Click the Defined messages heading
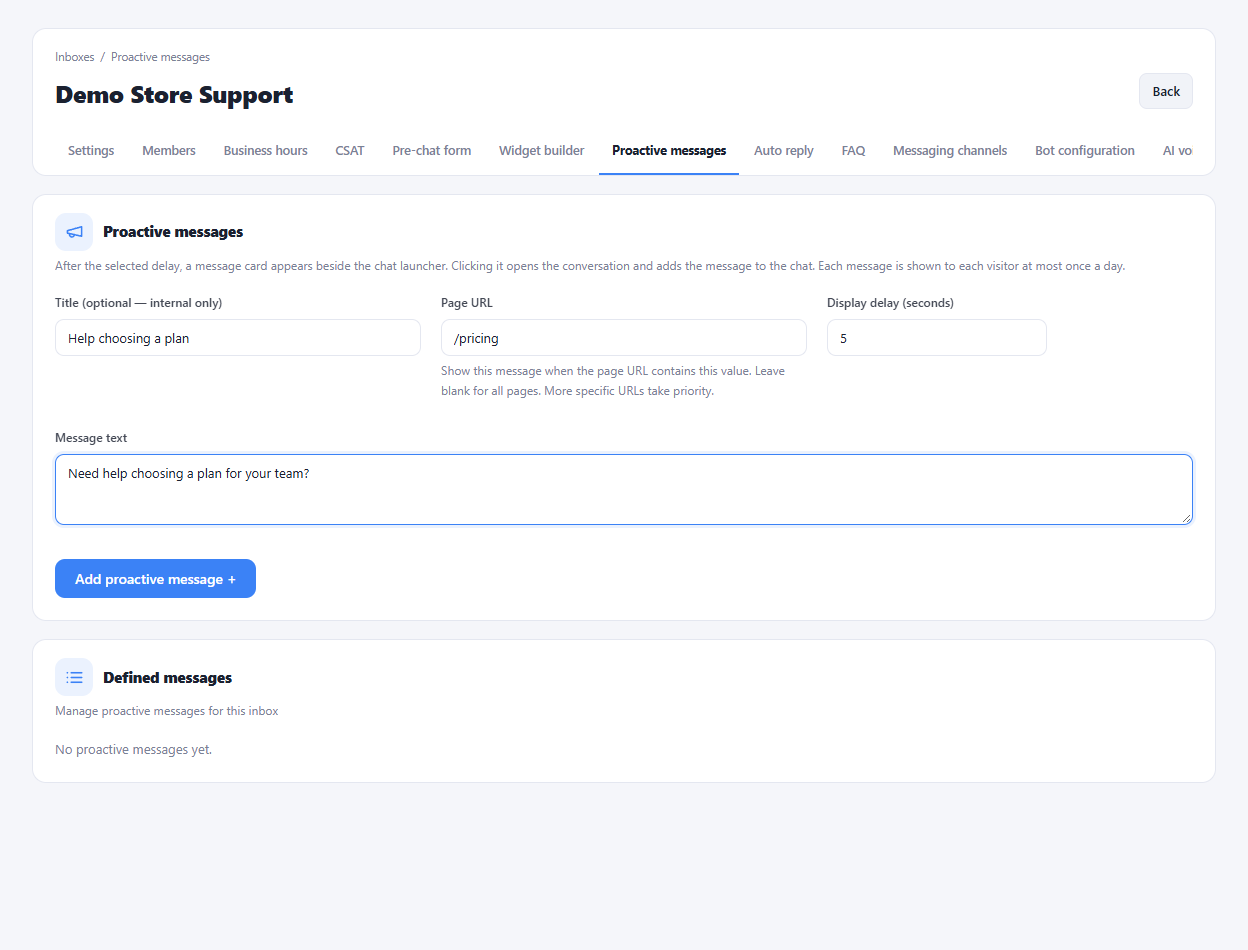 167,678
